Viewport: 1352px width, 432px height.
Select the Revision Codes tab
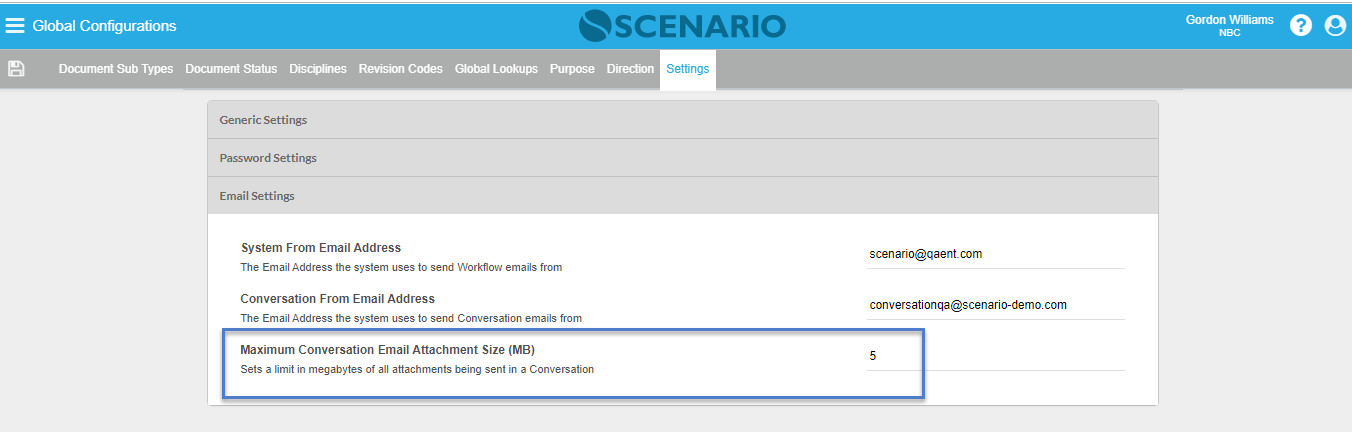point(400,69)
